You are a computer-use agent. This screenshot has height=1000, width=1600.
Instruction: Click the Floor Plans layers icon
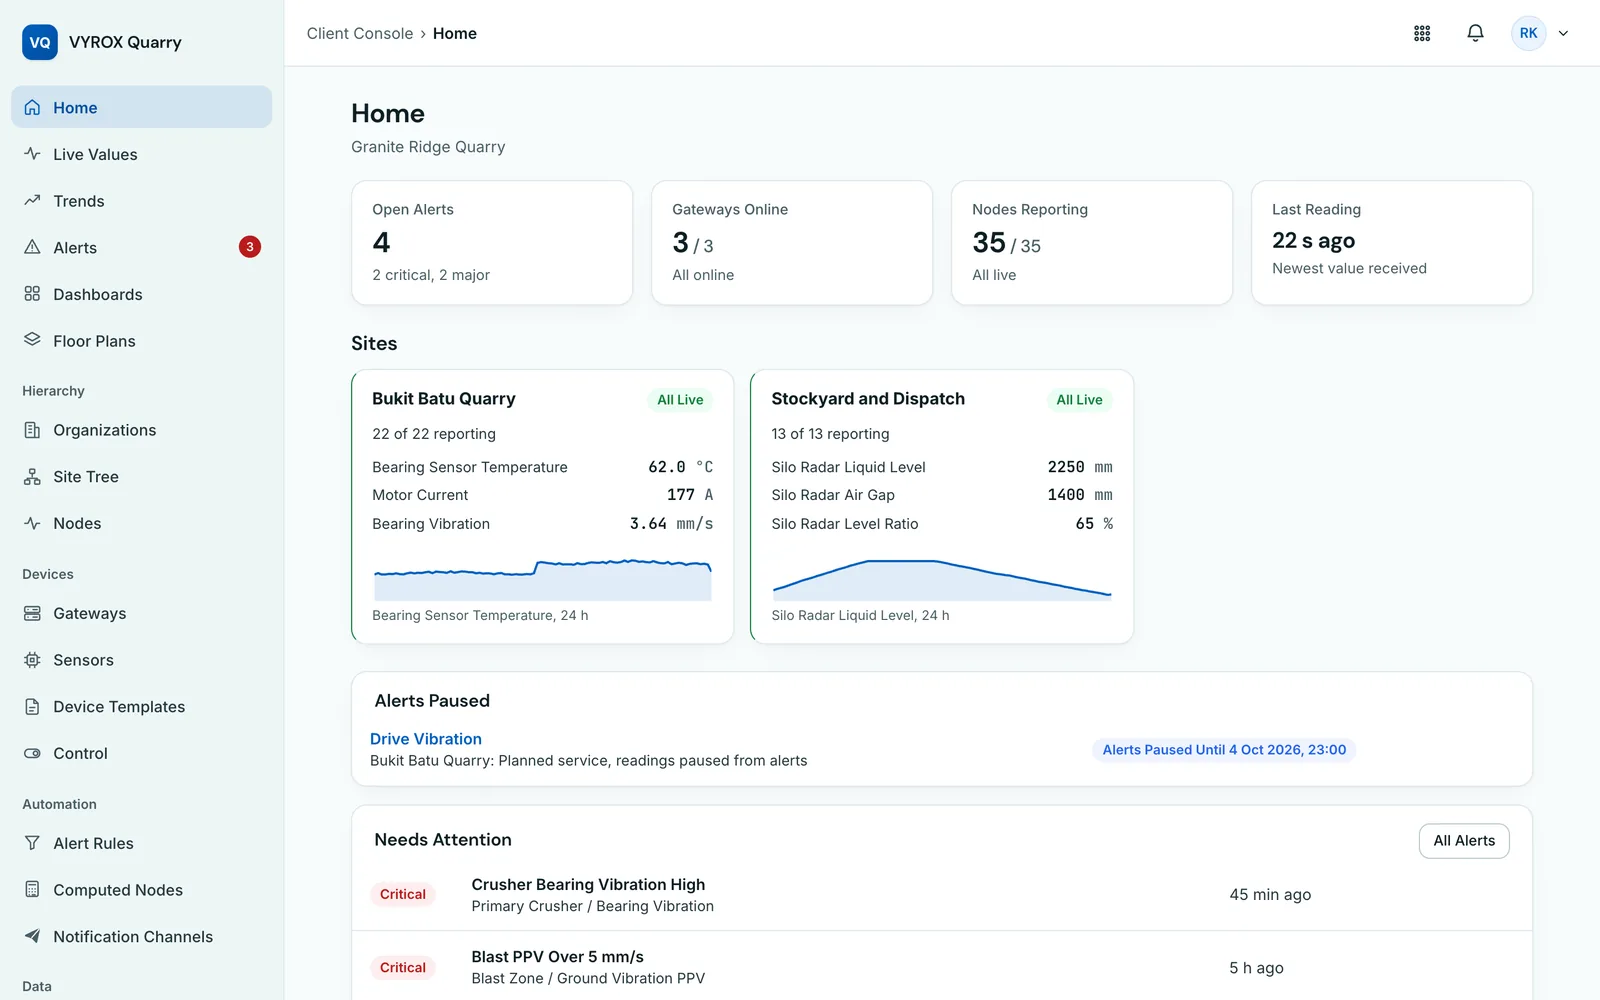coord(32,340)
